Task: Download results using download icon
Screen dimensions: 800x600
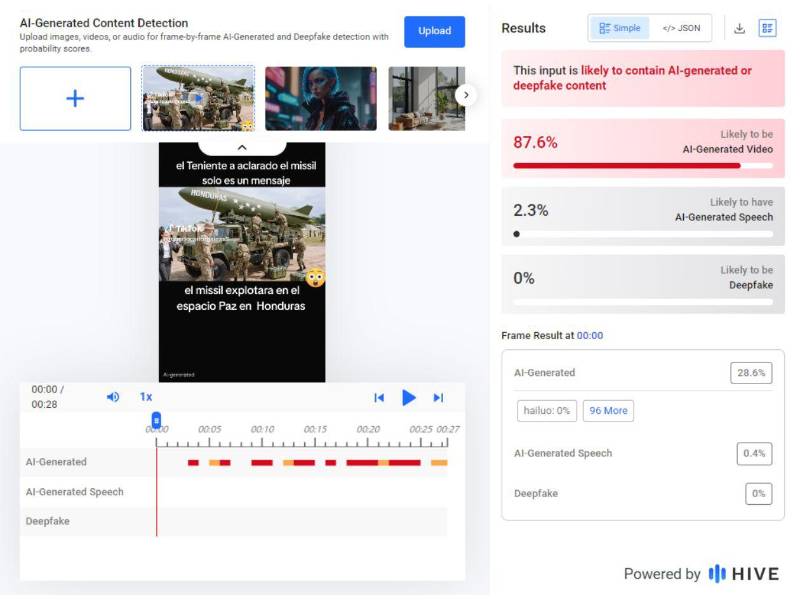Action: 740,28
